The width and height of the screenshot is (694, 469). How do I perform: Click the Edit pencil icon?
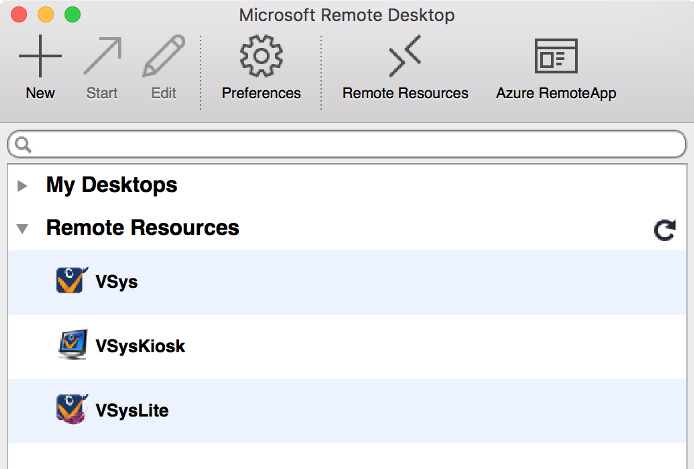[x=163, y=57]
